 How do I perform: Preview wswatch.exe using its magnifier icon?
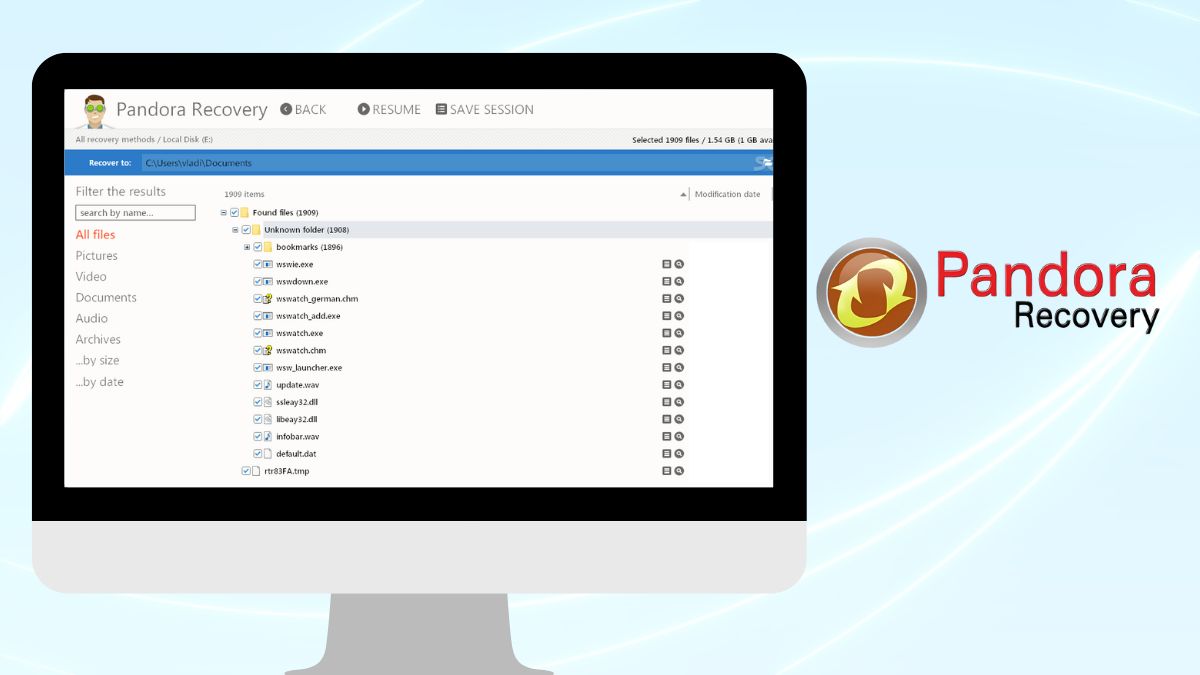(679, 333)
